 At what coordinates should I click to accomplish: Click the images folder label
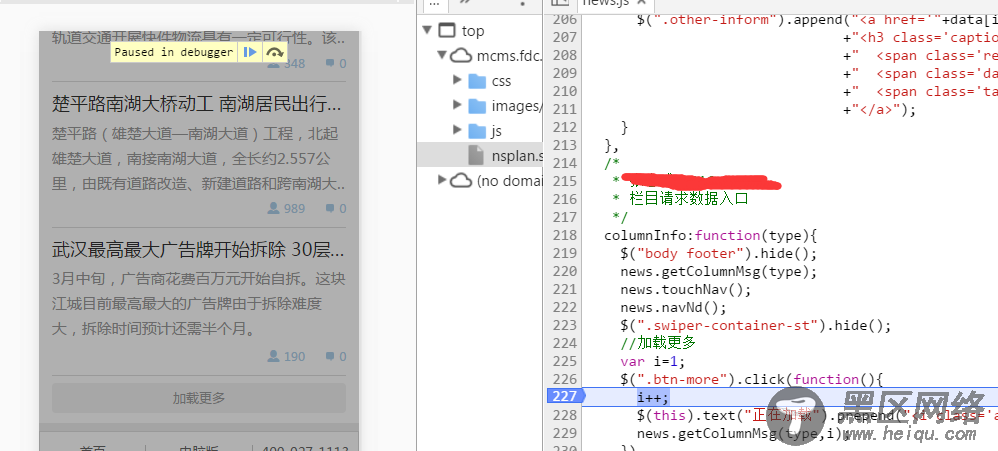tap(517, 106)
